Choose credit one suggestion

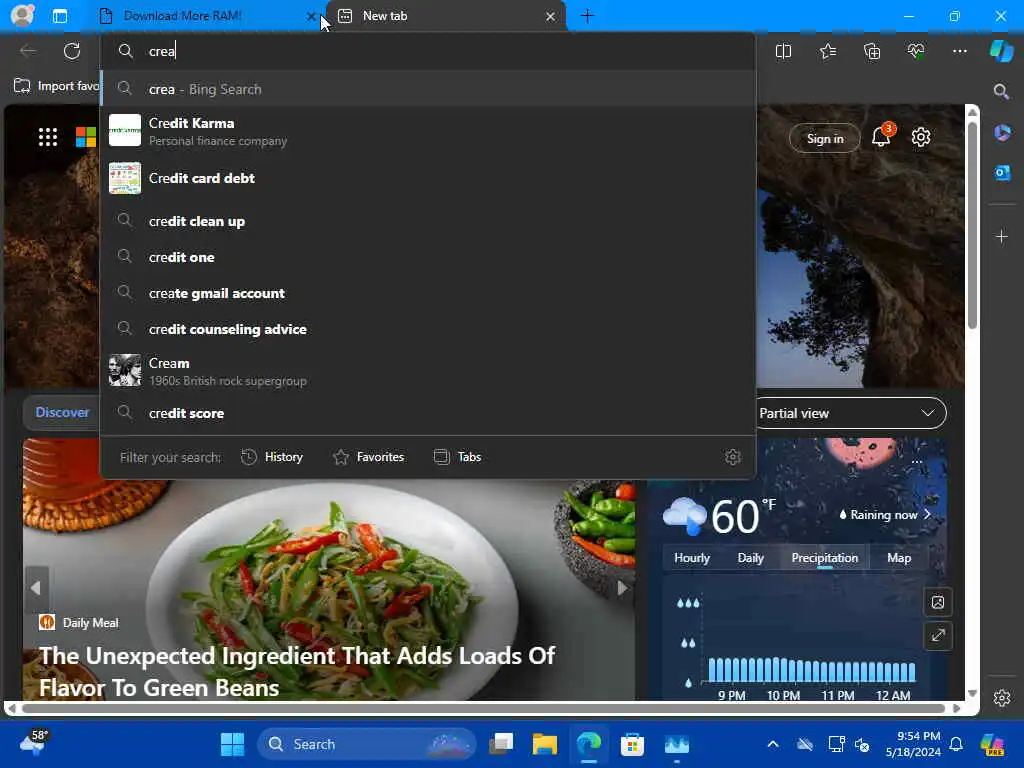(428, 257)
